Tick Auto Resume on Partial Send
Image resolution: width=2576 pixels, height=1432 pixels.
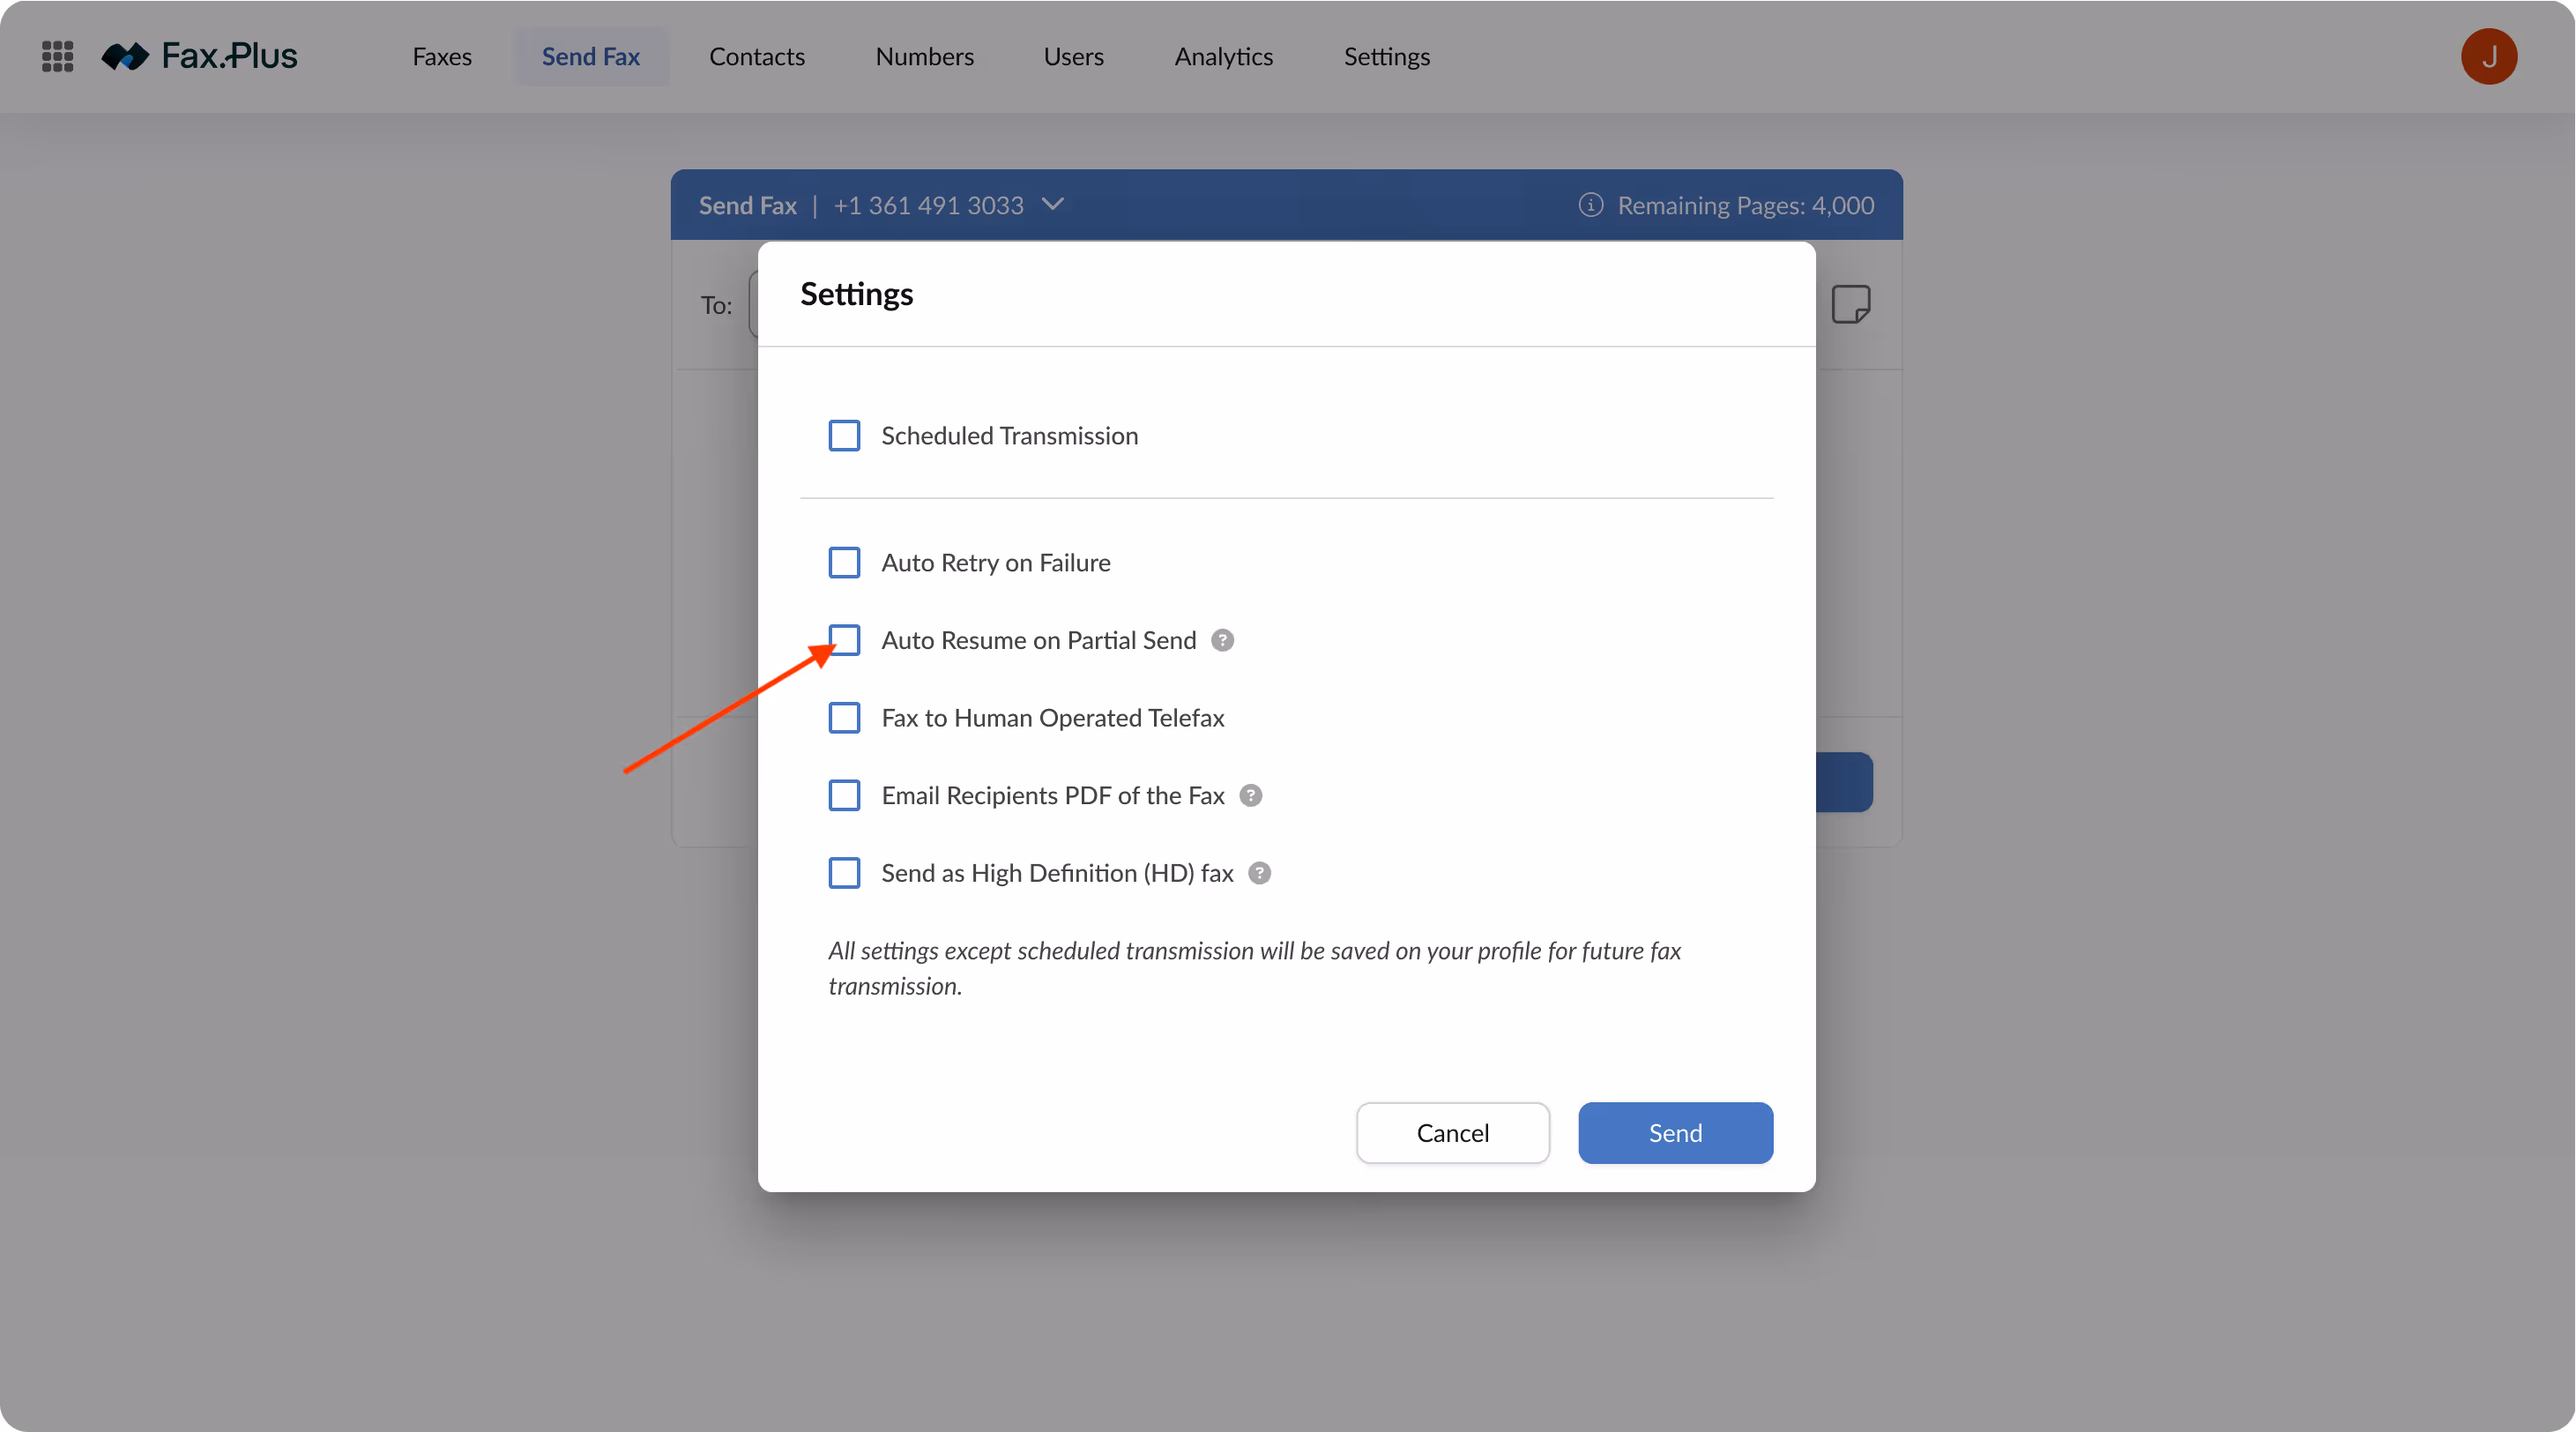(844, 640)
